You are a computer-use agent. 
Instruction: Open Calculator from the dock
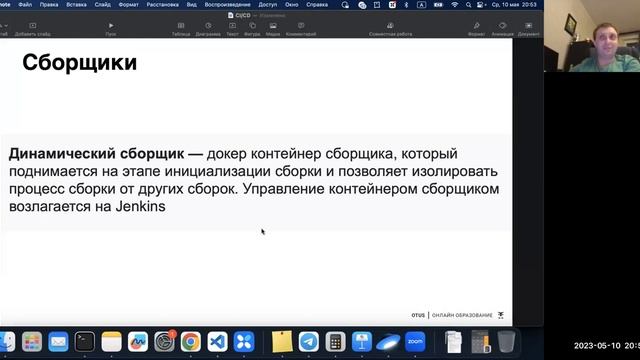(x=335, y=341)
